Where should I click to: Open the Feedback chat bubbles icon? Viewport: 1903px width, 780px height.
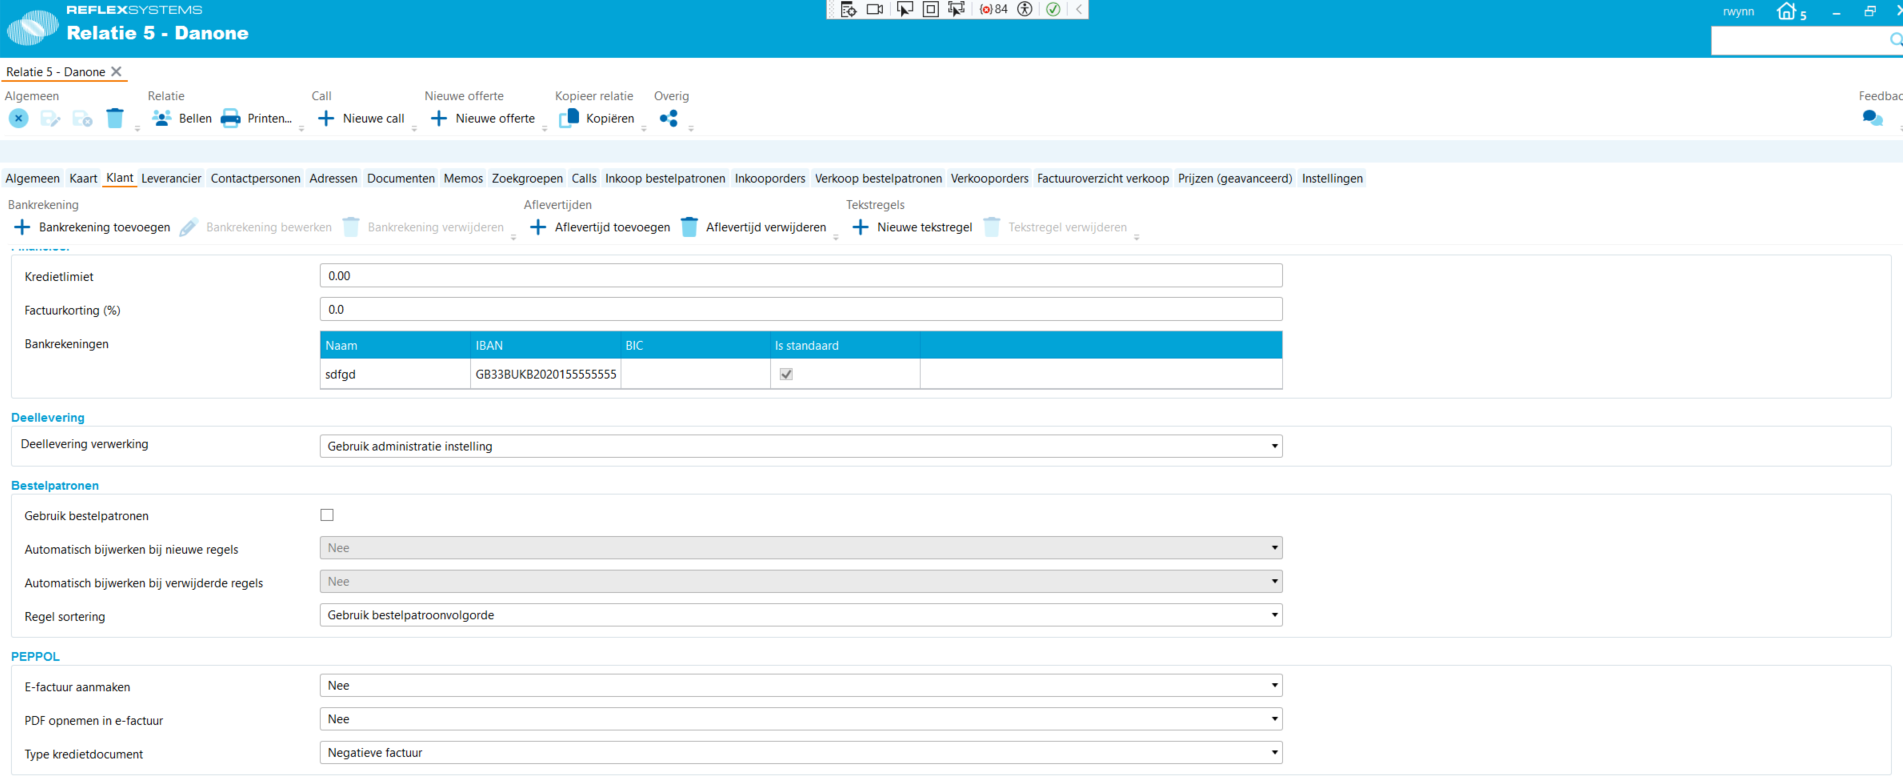[1872, 118]
